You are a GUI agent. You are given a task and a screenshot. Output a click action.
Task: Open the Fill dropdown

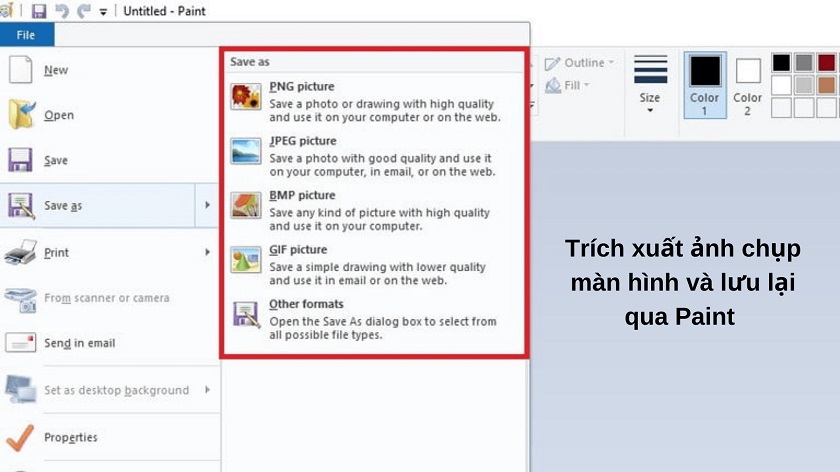point(567,85)
